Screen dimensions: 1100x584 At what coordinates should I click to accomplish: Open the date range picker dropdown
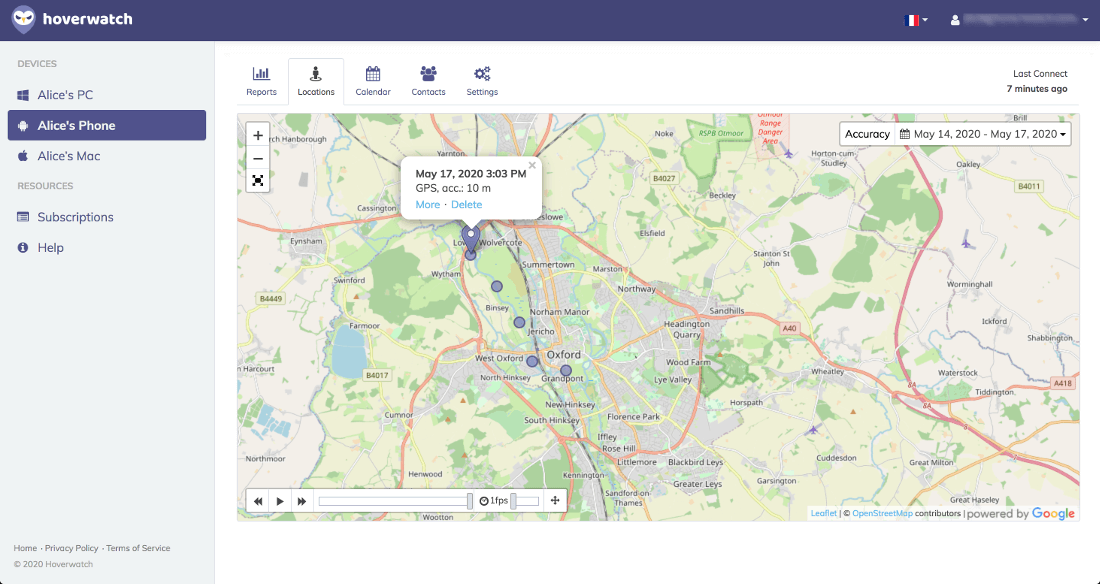pos(983,134)
